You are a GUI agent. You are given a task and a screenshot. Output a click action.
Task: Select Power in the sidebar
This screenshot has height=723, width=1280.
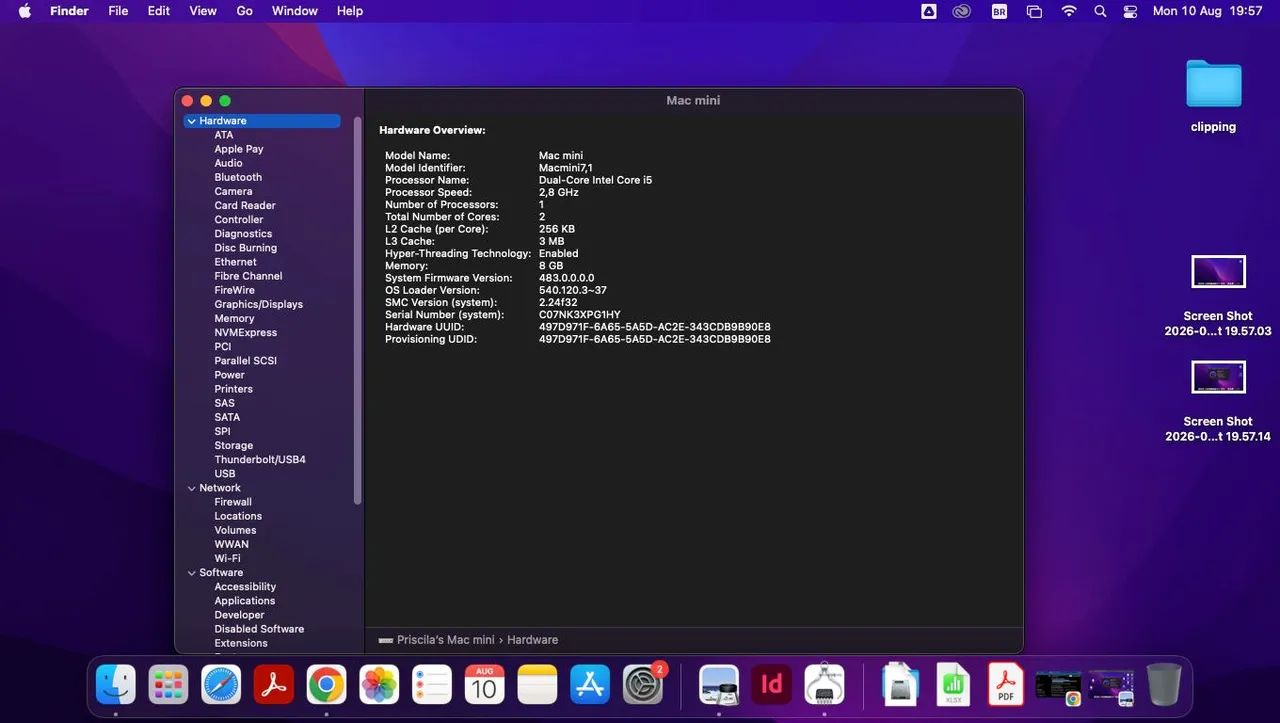pos(229,375)
